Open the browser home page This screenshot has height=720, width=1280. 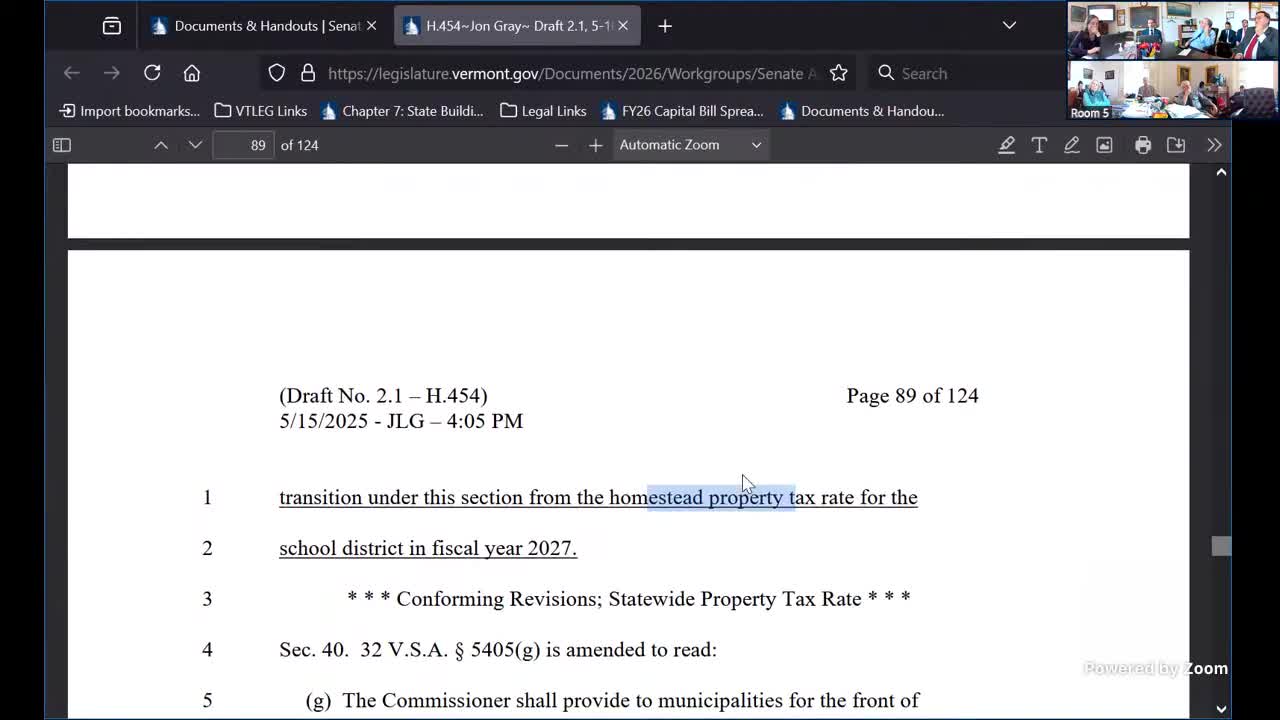tap(192, 73)
